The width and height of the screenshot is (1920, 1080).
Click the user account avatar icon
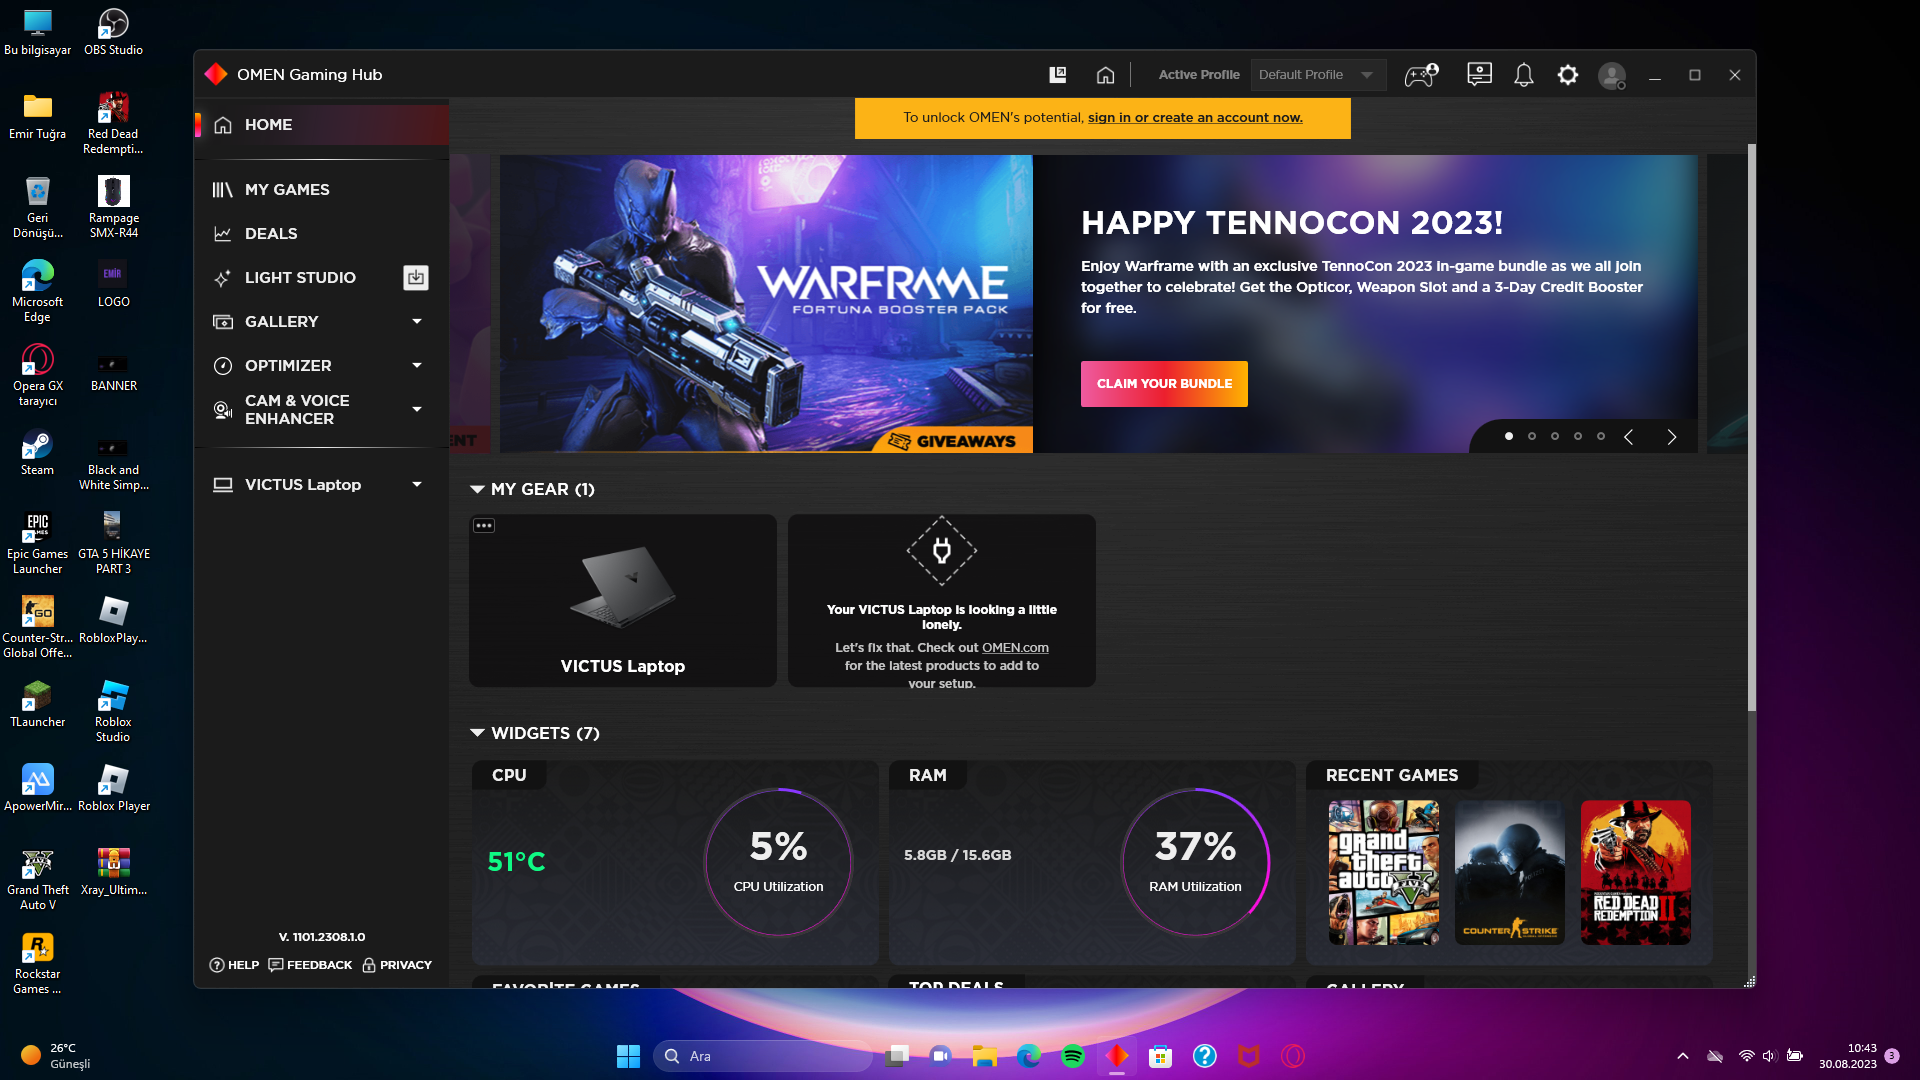coord(1611,76)
